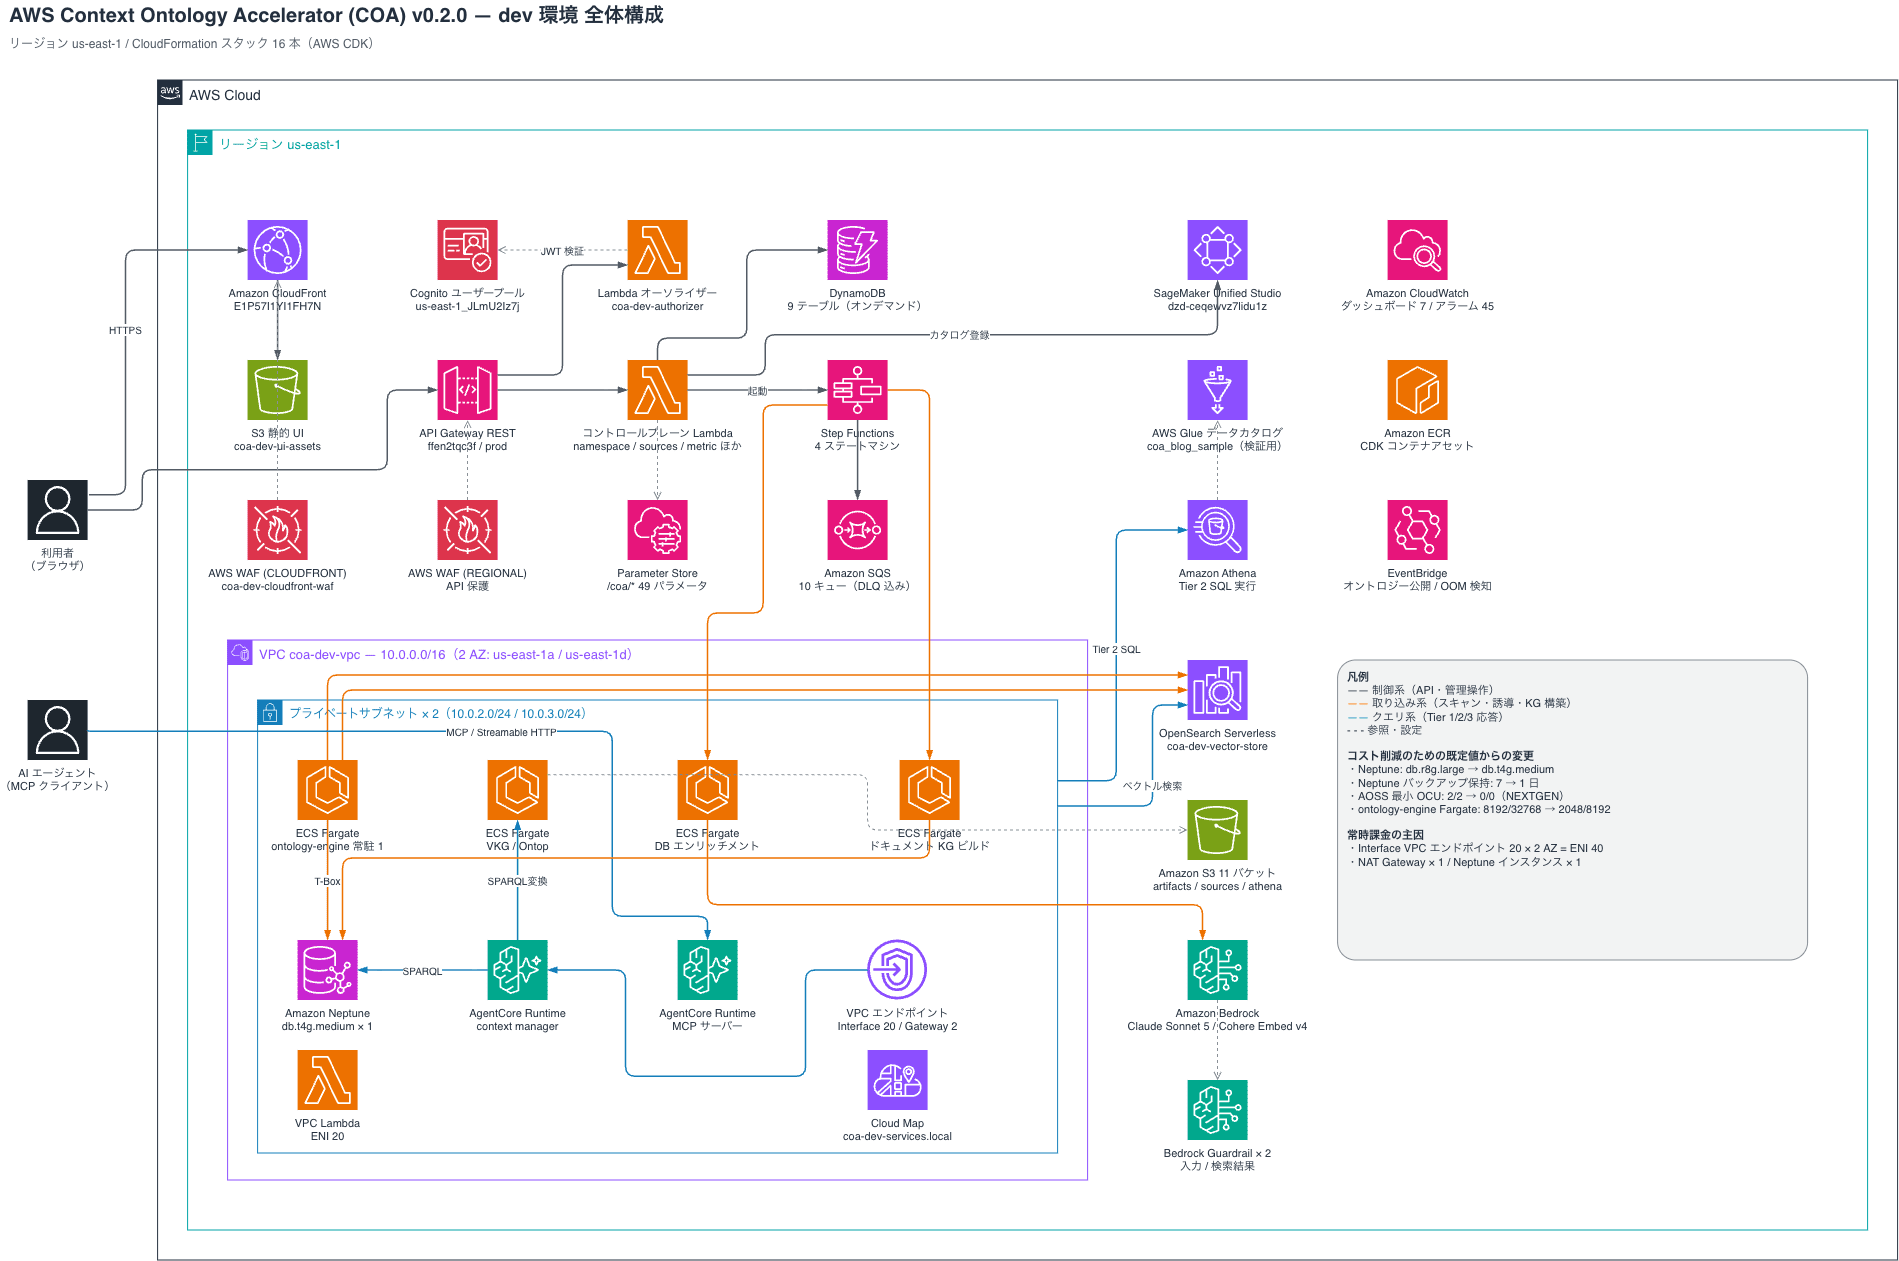Select the SPARQL label beside Neptune
Viewport: 1899px width, 1261px height.
(422, 971)
